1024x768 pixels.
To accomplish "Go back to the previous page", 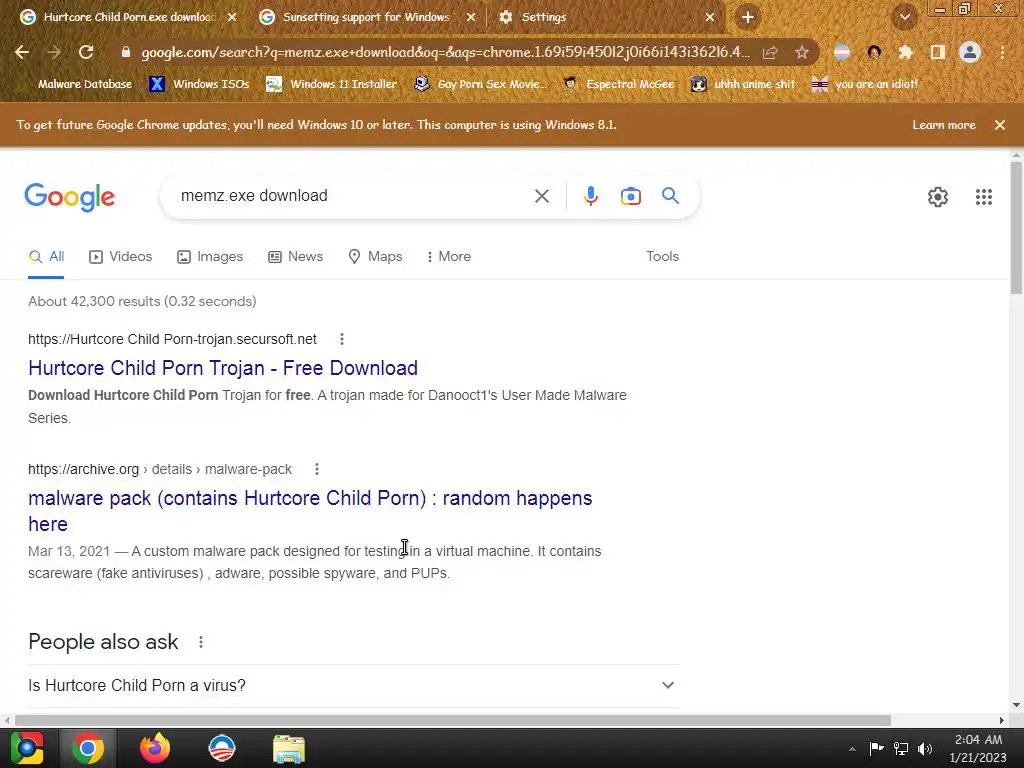I will [x=22, y=52].
